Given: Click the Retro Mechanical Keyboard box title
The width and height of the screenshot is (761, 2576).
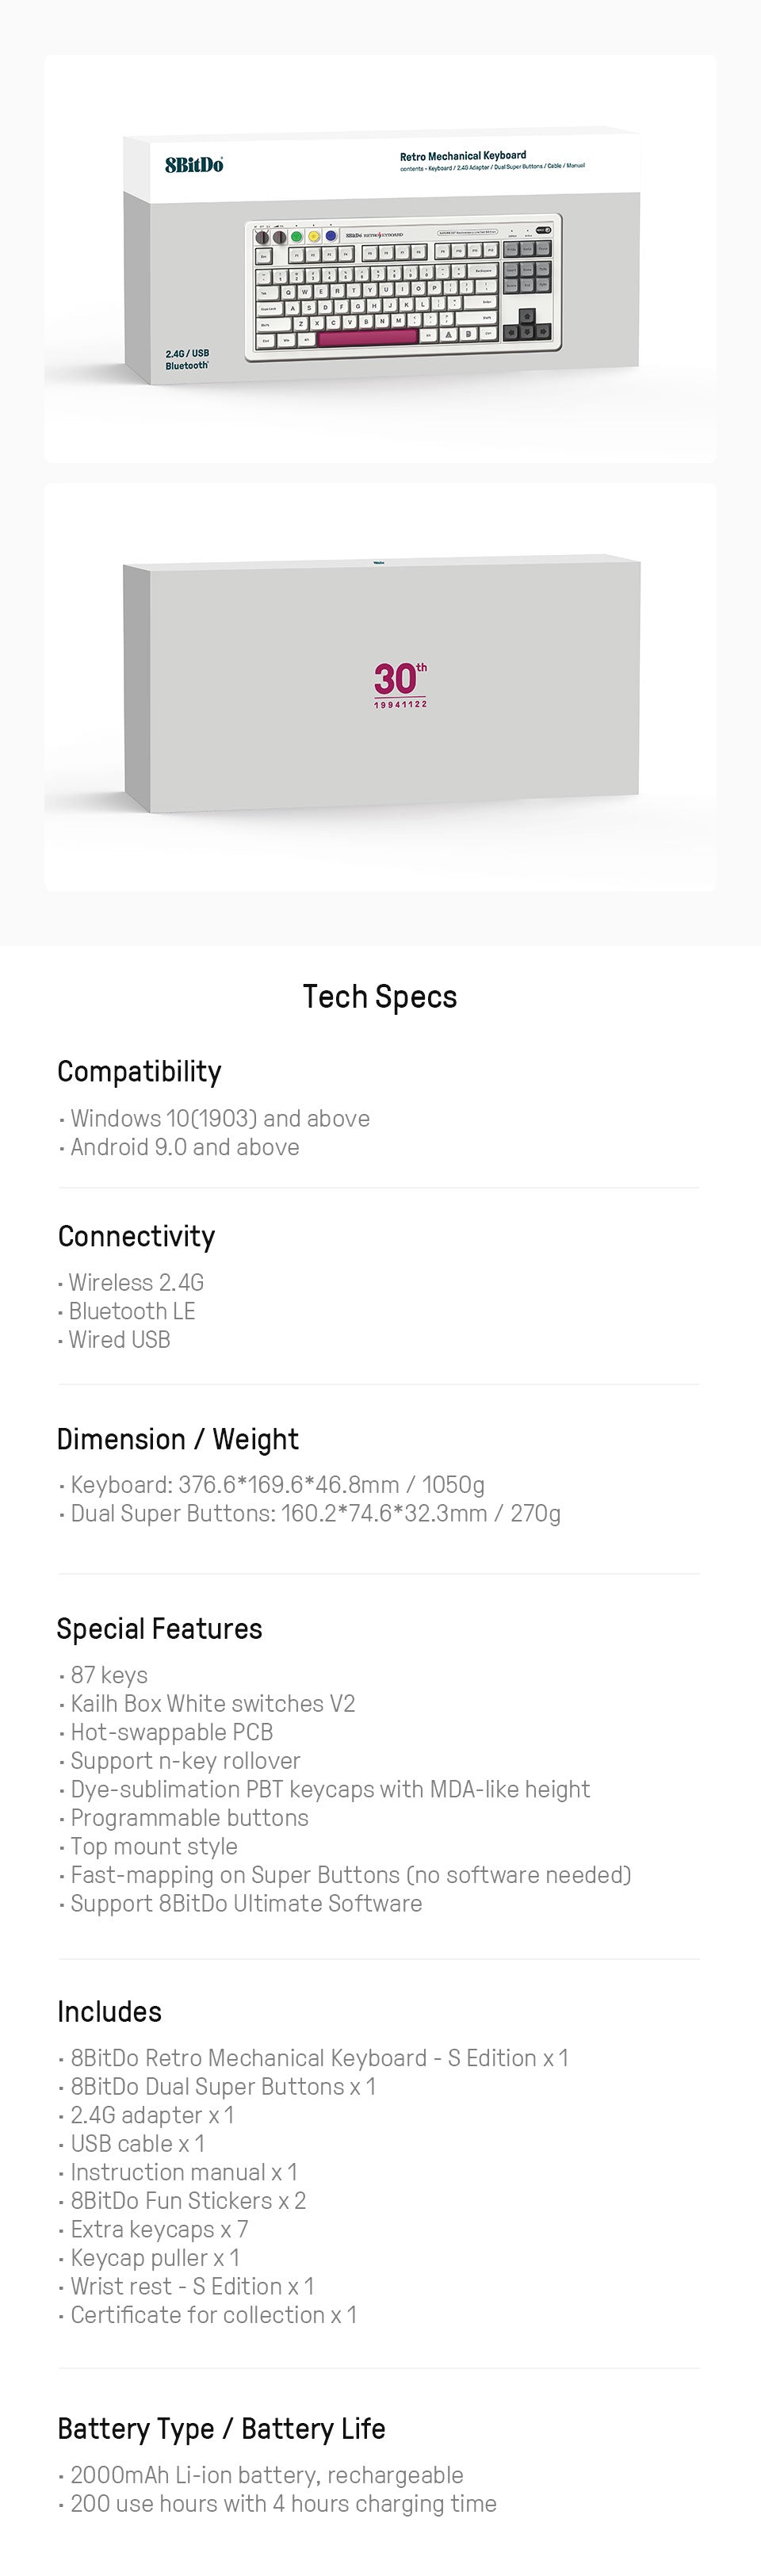Looking at the screenshot, I should [x=463, y=156].
